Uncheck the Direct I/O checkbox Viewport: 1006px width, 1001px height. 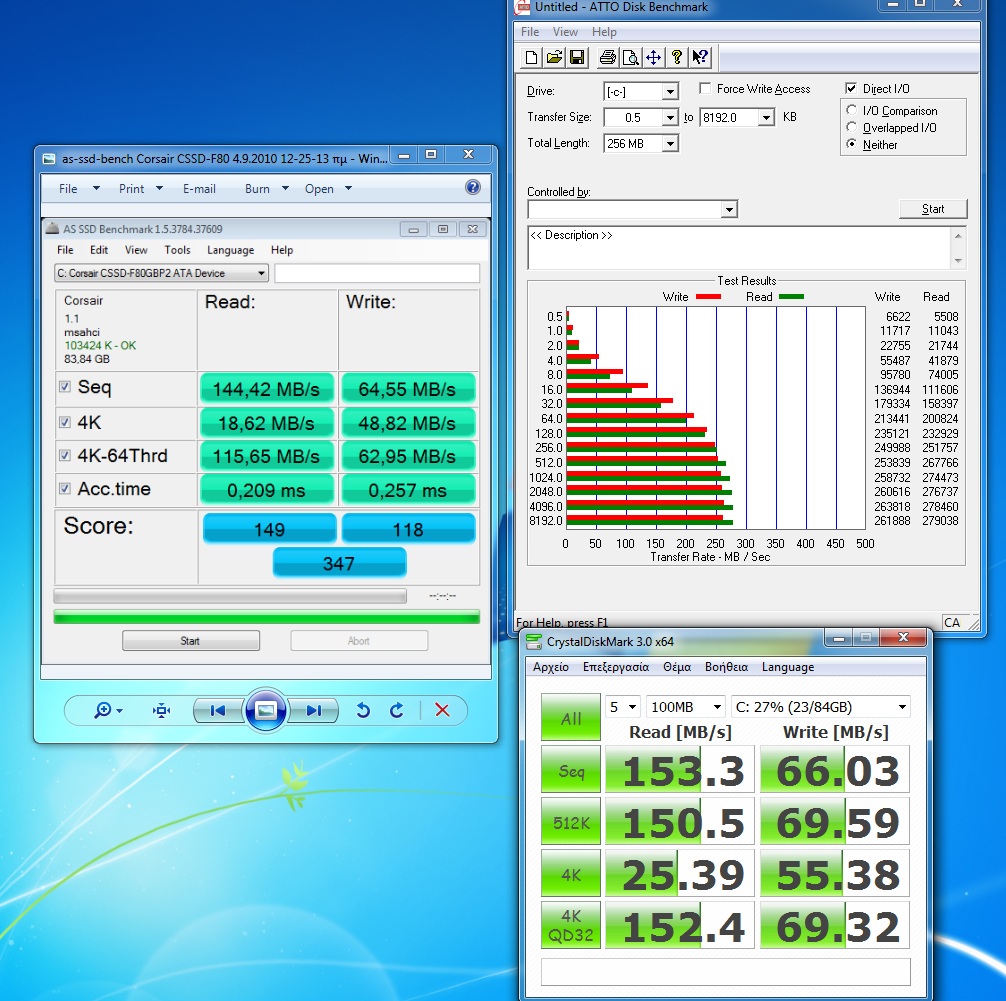click(852, 89)
